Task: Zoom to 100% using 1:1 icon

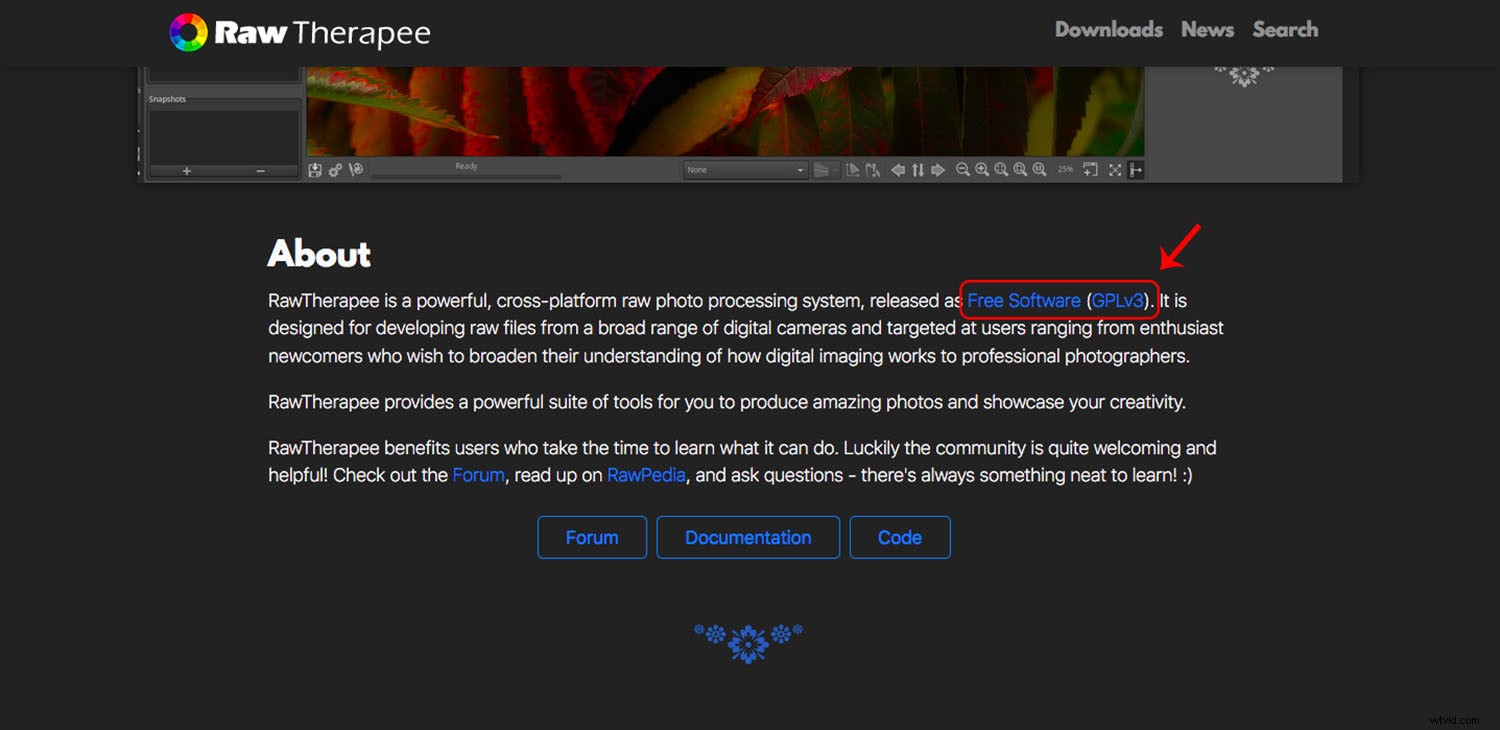Action: point(1040,170)
